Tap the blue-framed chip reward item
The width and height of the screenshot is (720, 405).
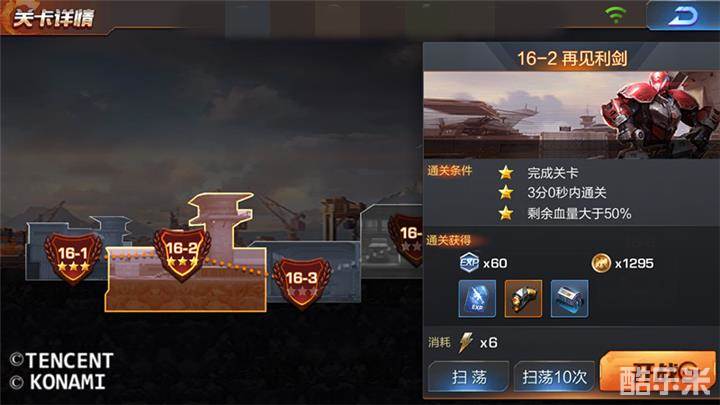pyautogui.click(x=569, y=298)
